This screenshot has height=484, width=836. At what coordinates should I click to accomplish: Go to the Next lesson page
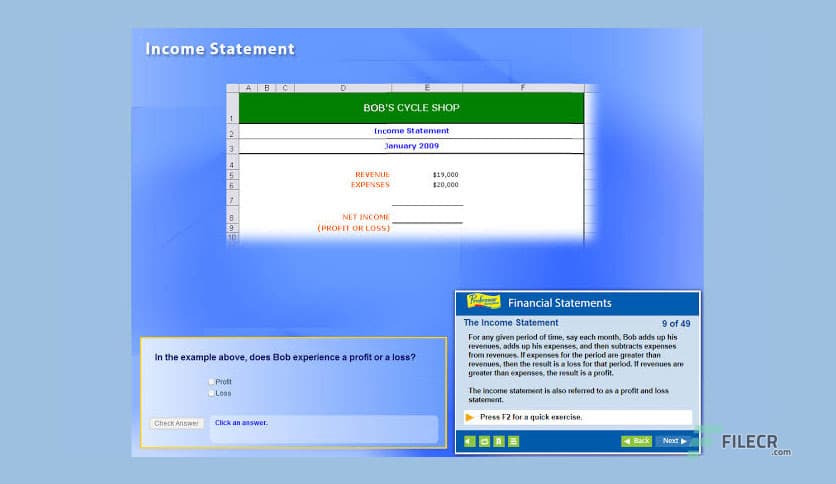click(x=674, y=441)
